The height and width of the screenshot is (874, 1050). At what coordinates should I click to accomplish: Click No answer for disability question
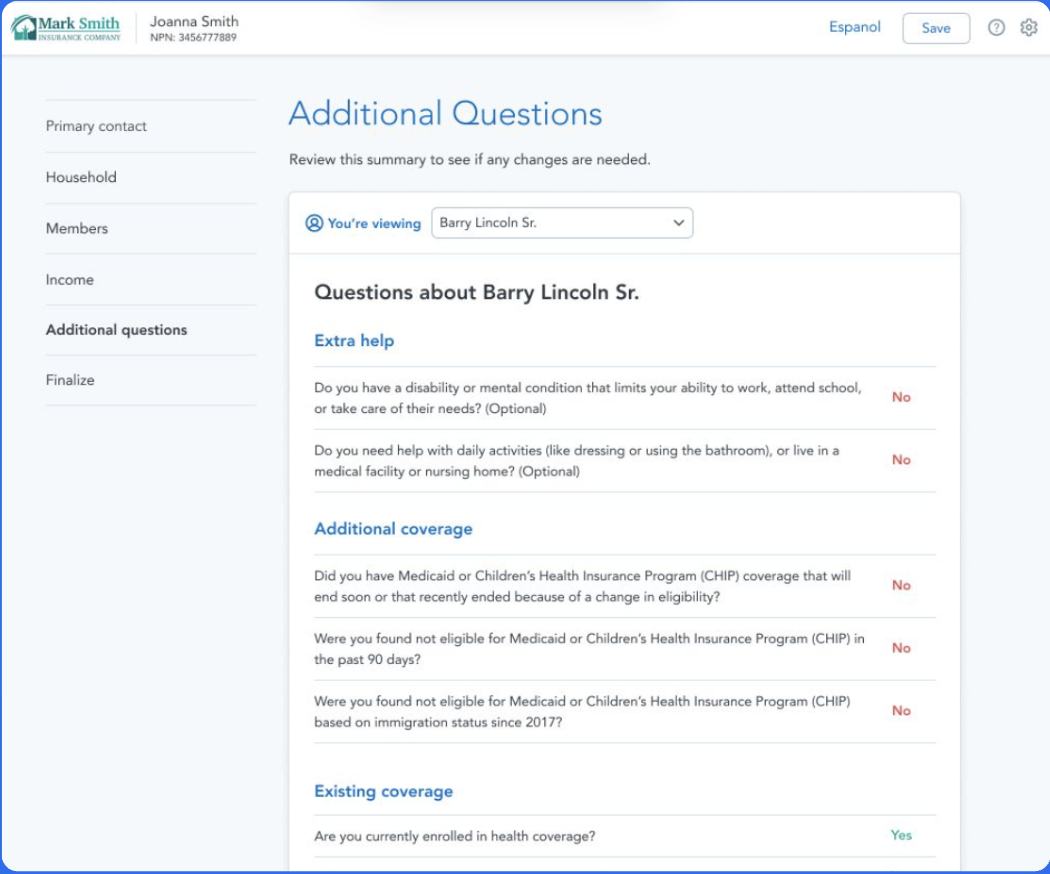pyautogui.click(x=901, y=397)
